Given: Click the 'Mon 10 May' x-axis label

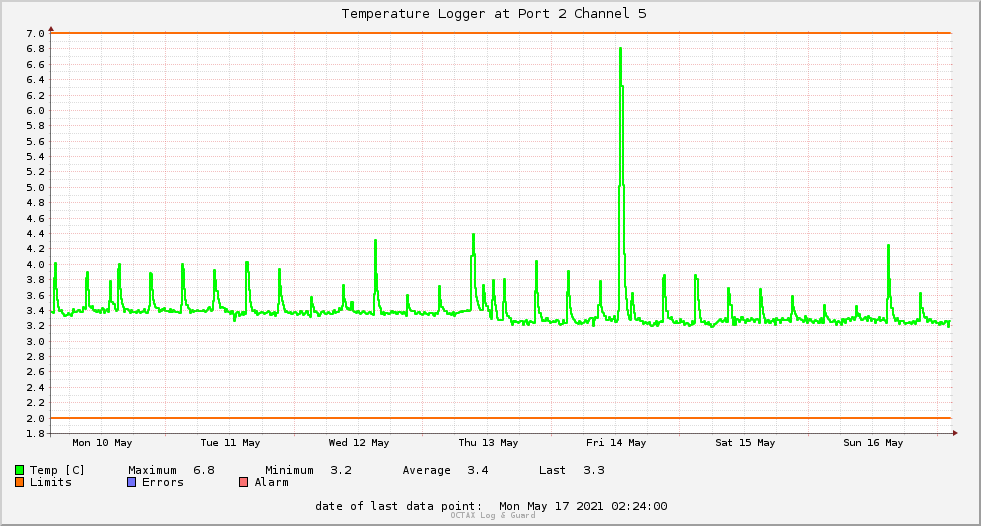Looking at the screenshot, I should (102, 443).
